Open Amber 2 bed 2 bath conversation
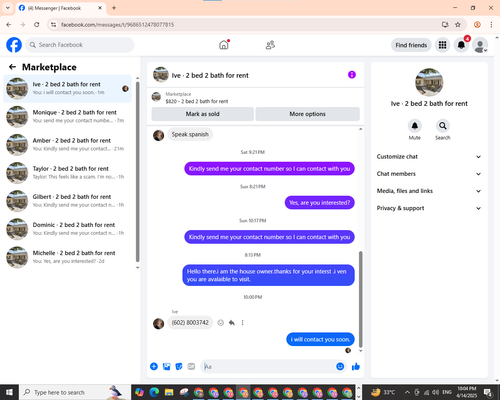Screen dimensions: 500x400 pyautogui.click(x=67, y=145)
